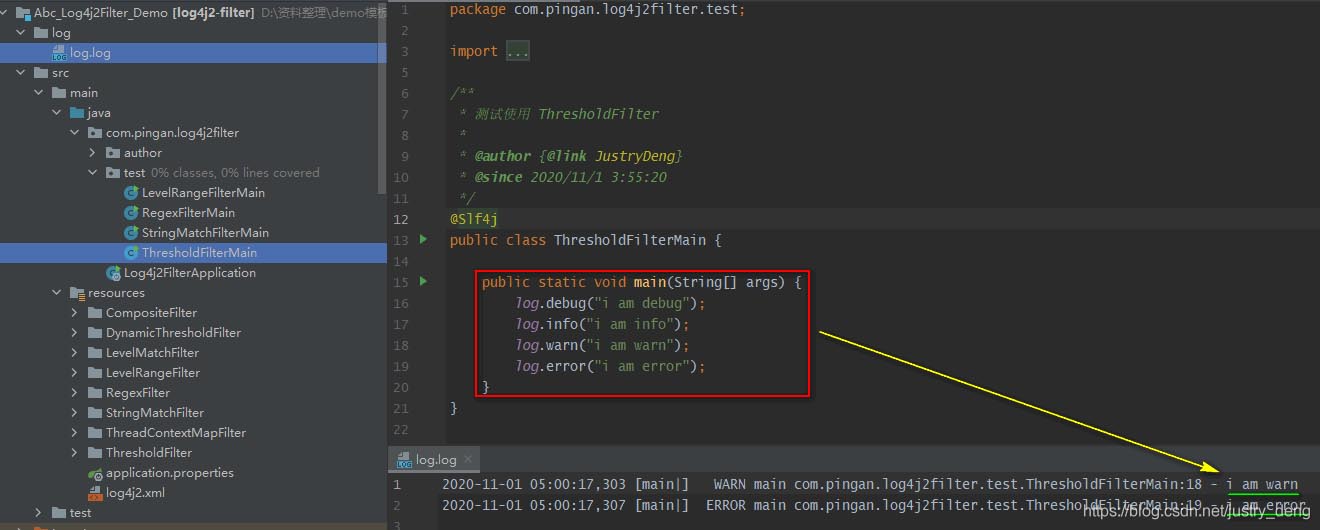Click the LevelMatchFilter folder icon

point(95,353)
